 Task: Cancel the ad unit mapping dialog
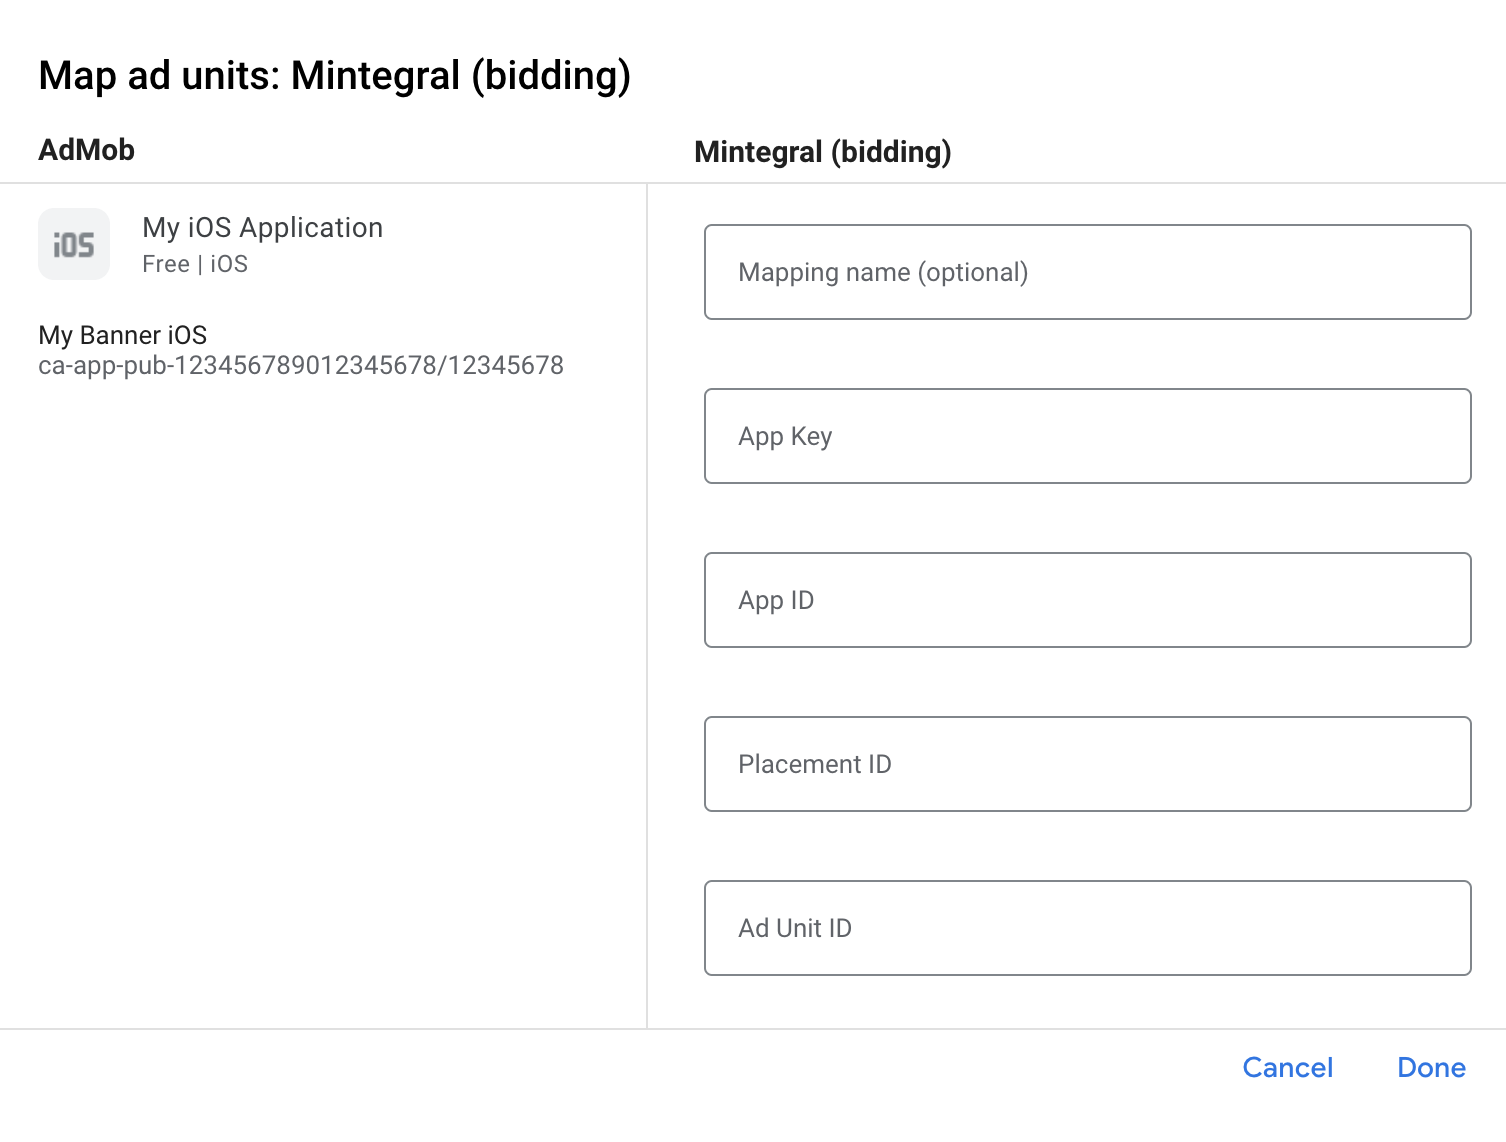(x=1287, y=1068)
